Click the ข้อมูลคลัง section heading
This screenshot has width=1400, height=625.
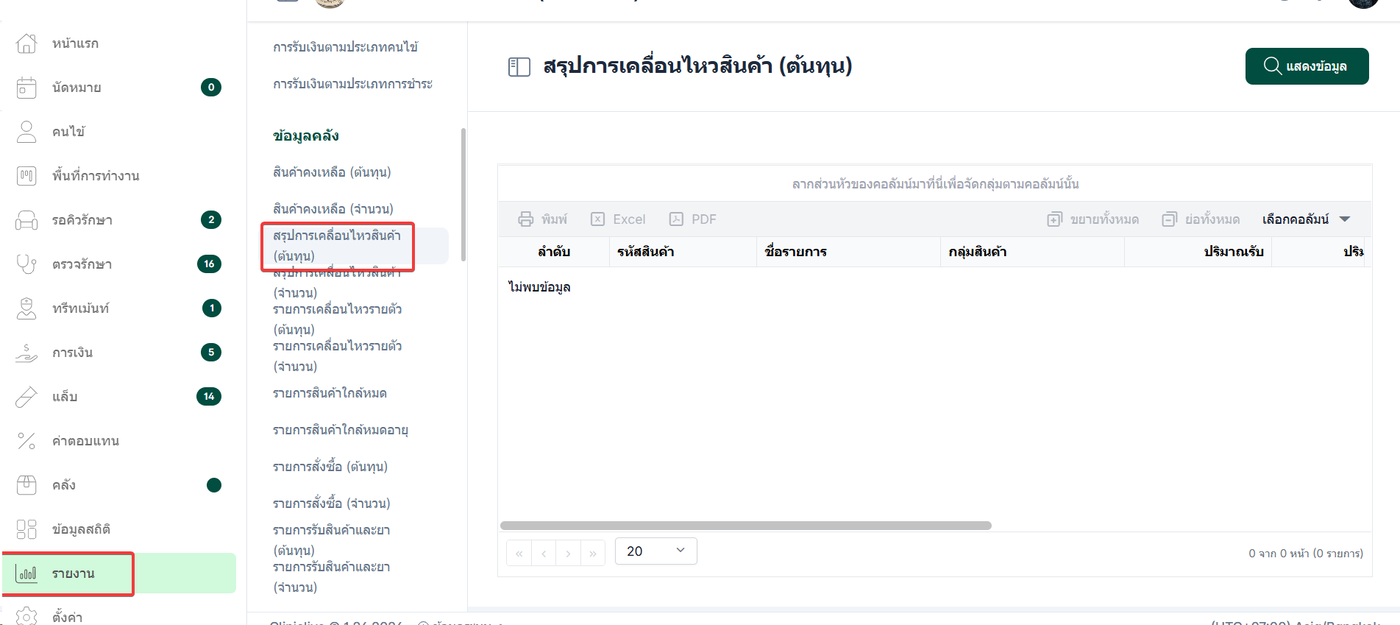307,136
